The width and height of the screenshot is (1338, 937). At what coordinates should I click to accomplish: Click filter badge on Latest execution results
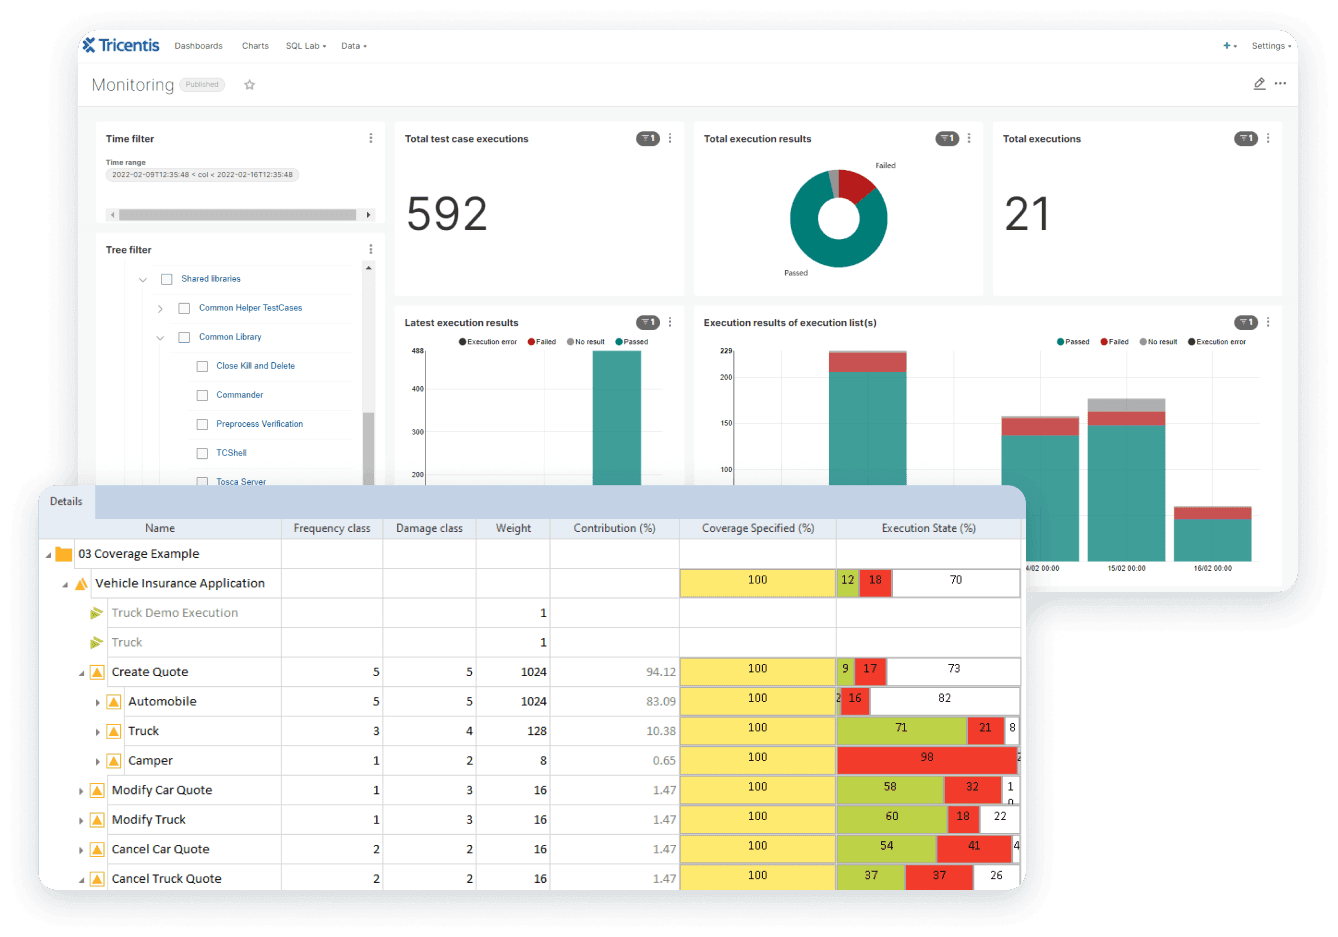pos(647,322)
